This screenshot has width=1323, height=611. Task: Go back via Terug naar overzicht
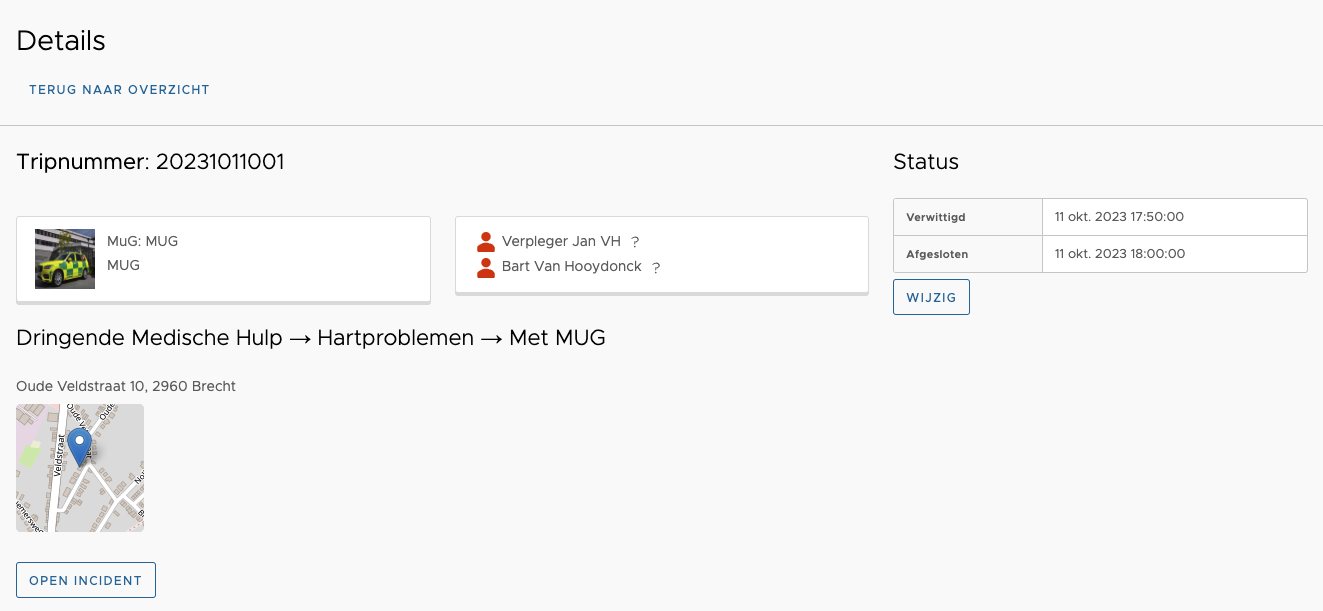(x=119, y=90)
